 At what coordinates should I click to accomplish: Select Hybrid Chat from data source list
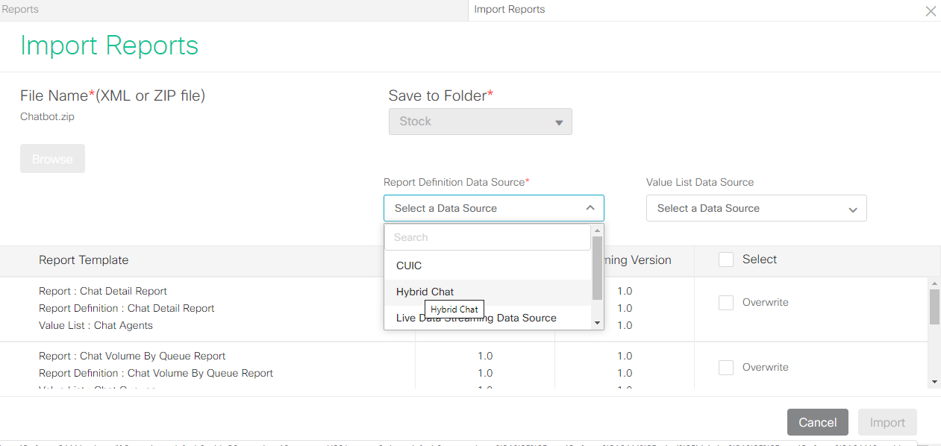point(425,292)
